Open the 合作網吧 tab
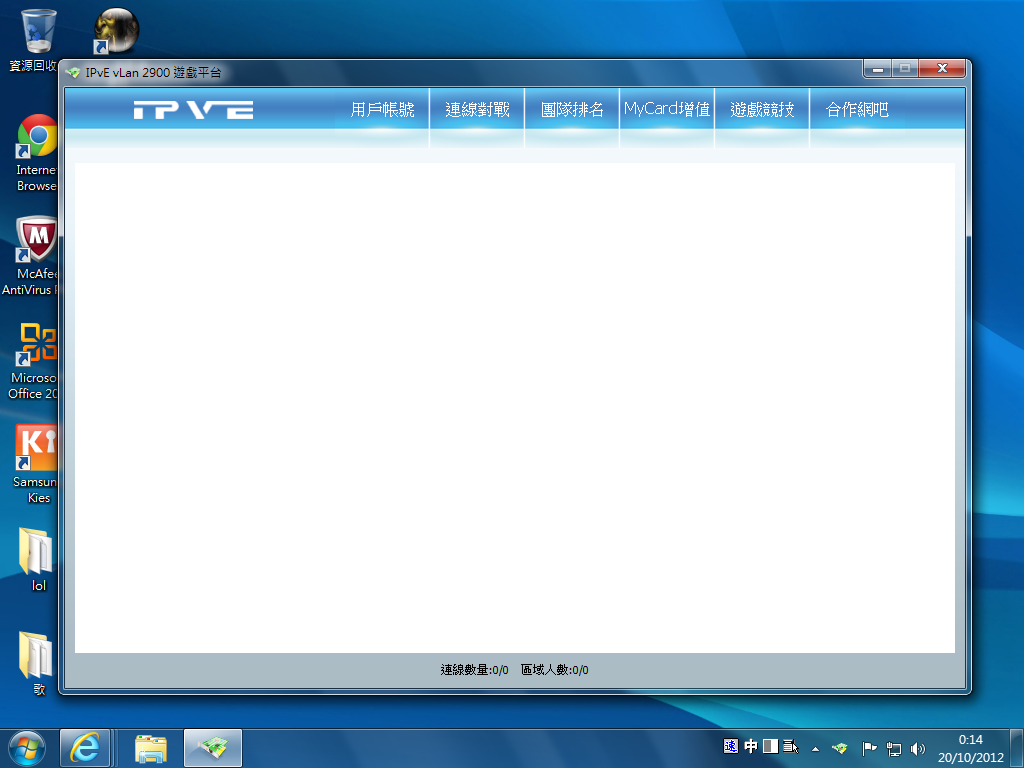The height and width of the screenshot is (768, 1024). [857, 110]
